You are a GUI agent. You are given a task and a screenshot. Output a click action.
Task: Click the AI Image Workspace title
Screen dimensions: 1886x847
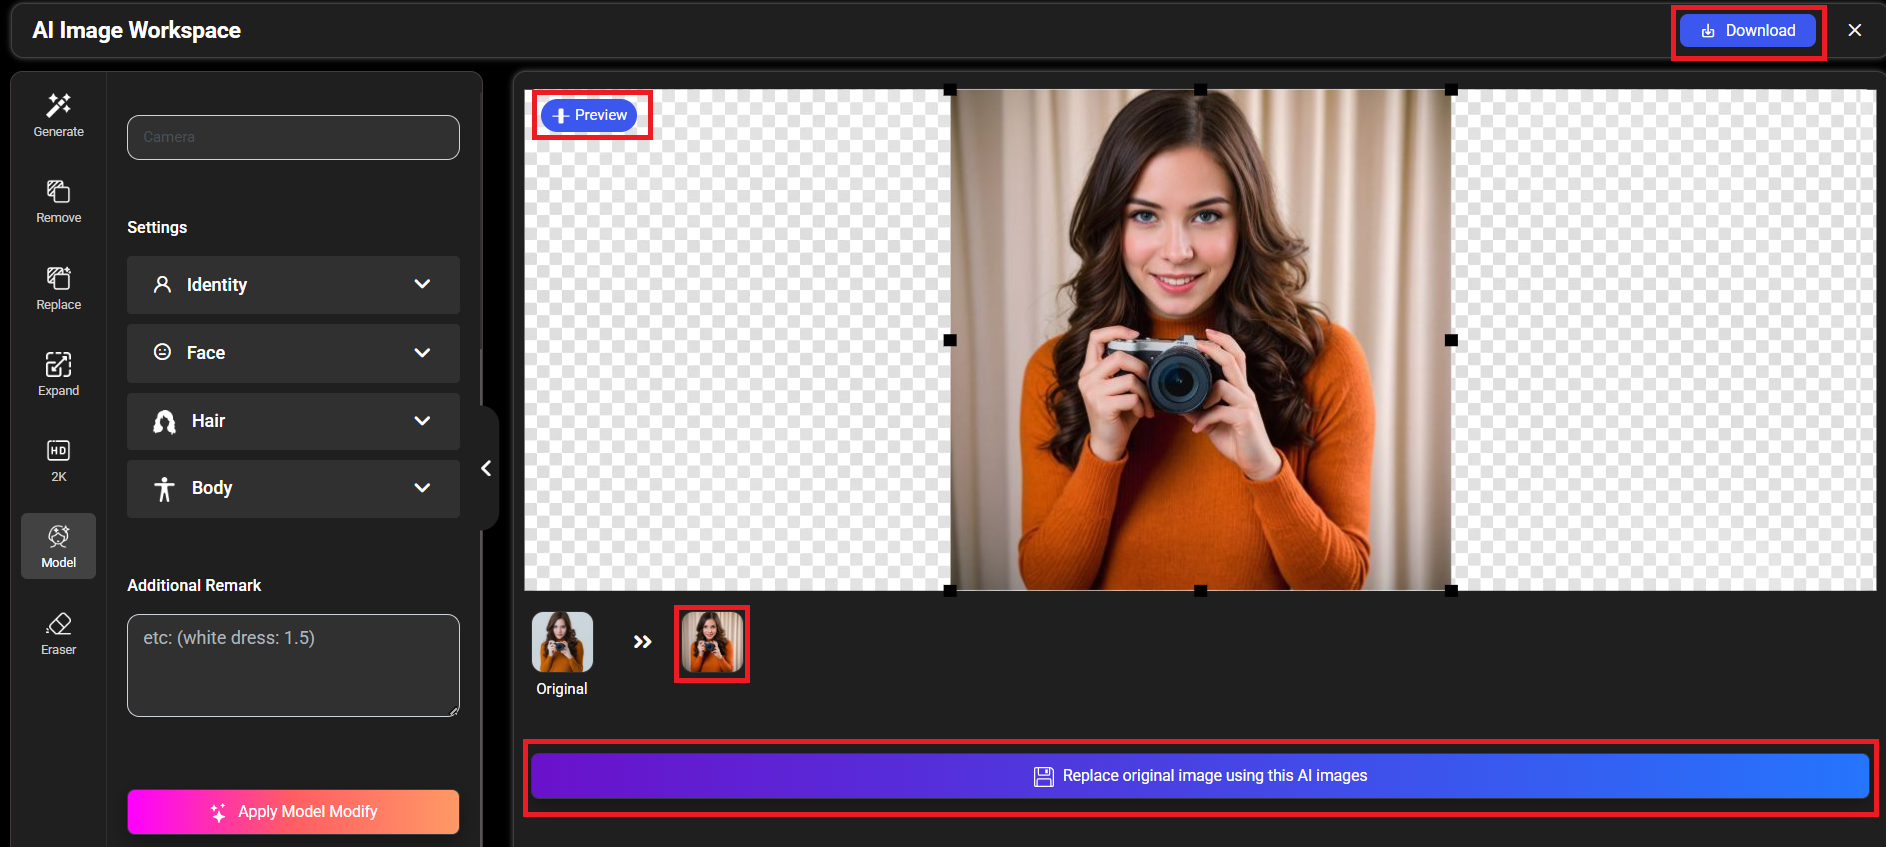tap(136, 30)
